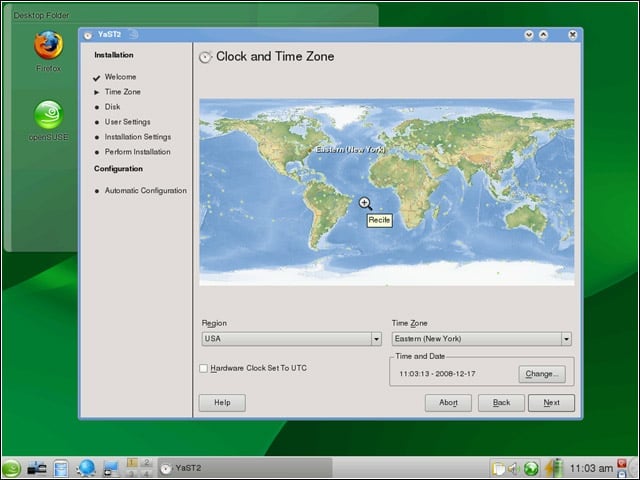Open the file manager taskbar icon

coord(61,468)
